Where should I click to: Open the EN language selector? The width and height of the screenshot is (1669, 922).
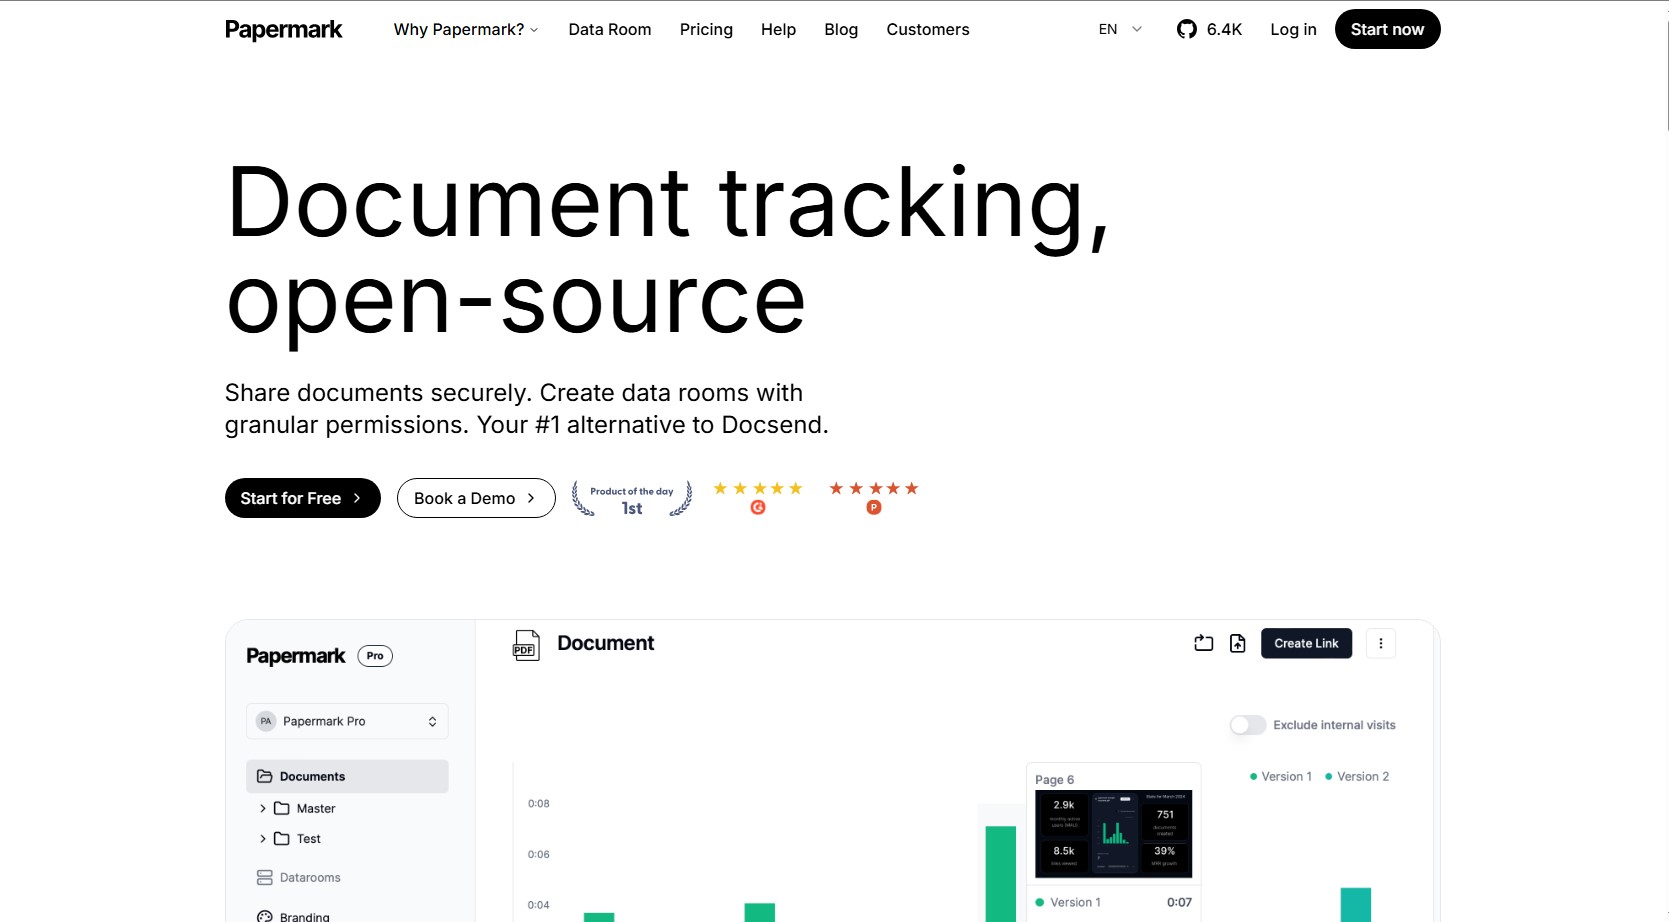tap(1120, 30)
